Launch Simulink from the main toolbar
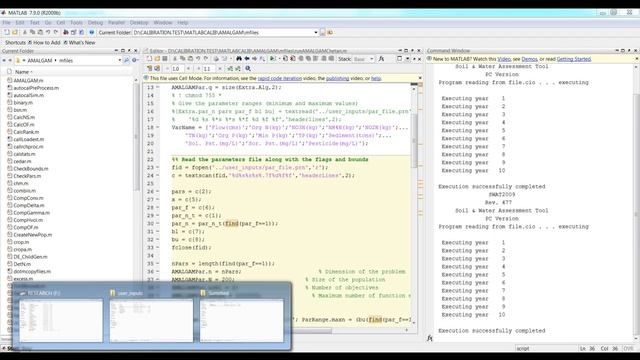The height and width of the screenshot is (360, 640). (x=66, y=32)
